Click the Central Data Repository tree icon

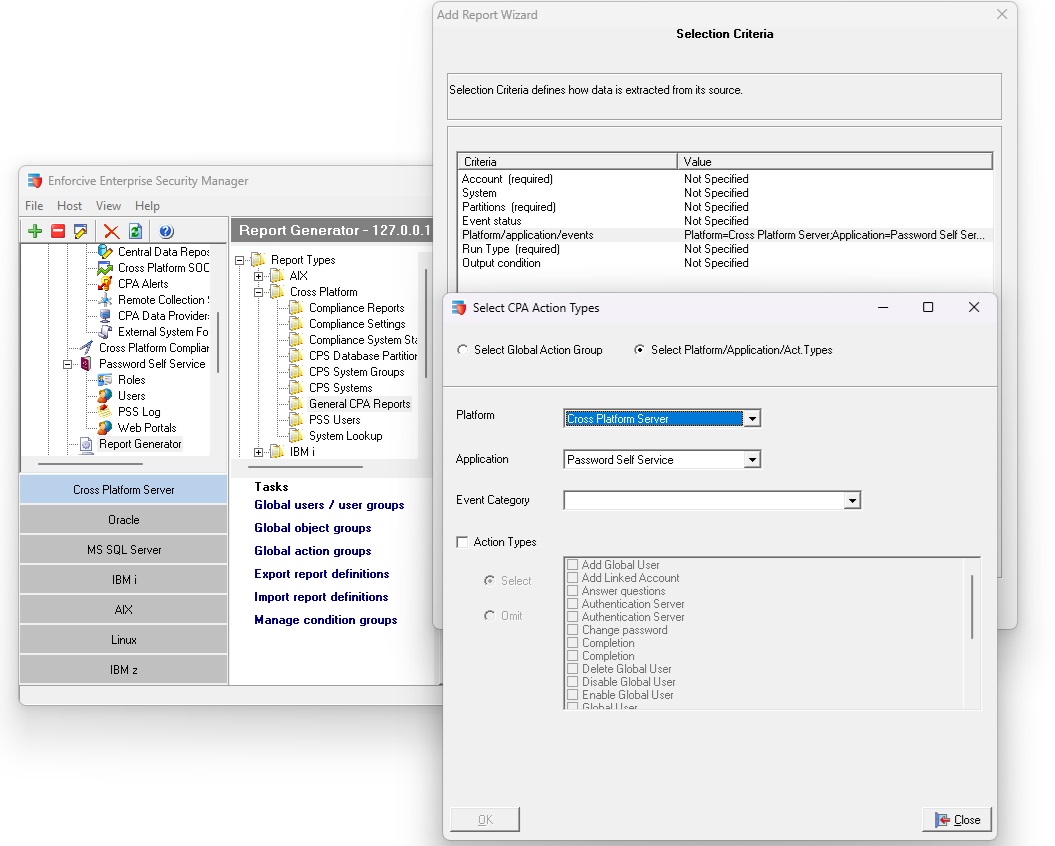click(105, 252)
